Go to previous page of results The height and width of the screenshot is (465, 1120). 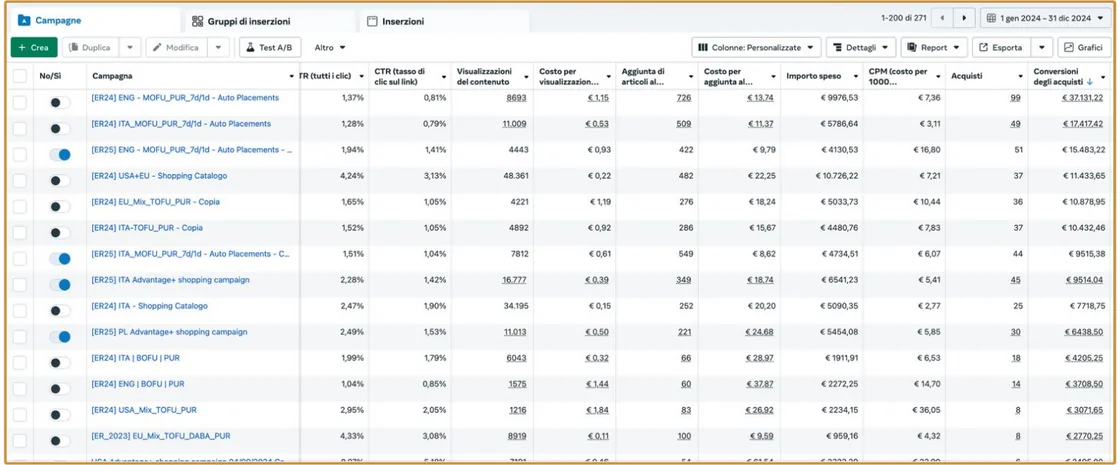click(x=944, y=19)
